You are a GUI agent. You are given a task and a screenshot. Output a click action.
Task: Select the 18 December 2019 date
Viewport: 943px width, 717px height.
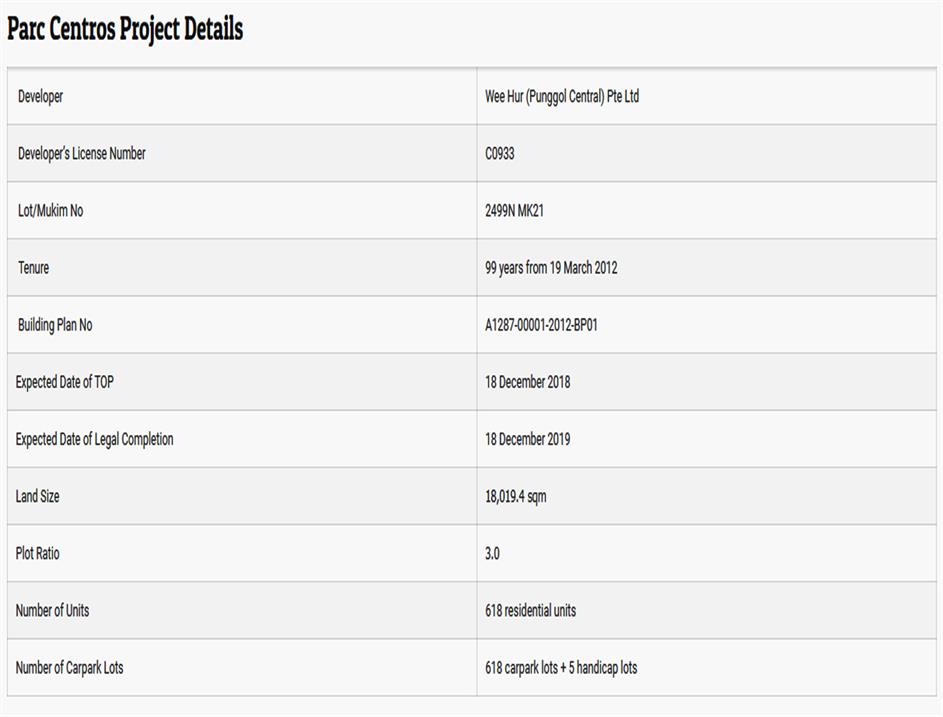click(527, 439)
